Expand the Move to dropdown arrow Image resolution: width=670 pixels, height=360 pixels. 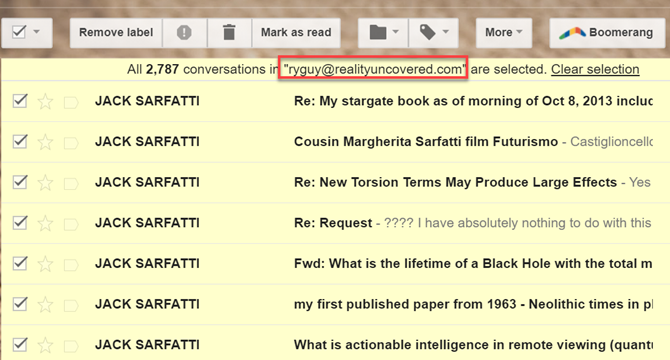(x=395, y=32)
